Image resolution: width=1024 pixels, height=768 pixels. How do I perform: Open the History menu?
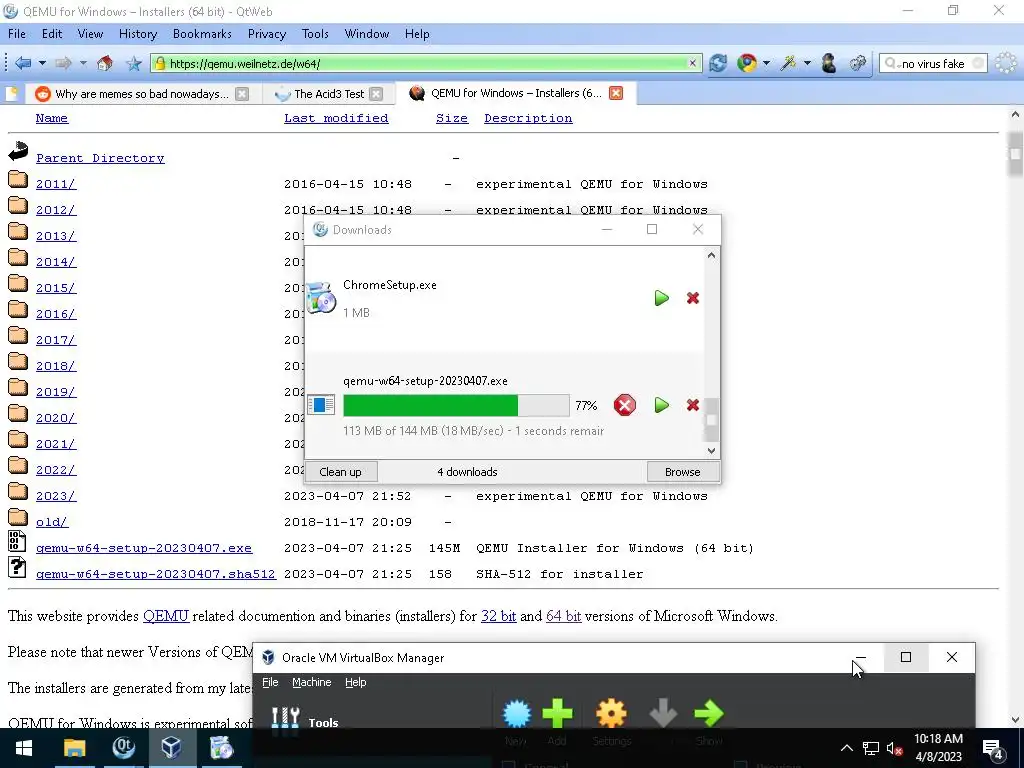click(138, 34)
